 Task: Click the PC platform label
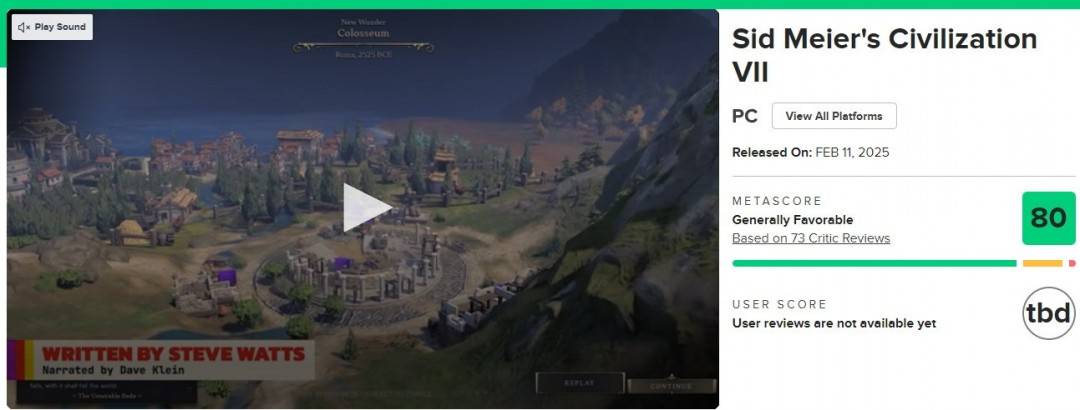click(745, 116)
